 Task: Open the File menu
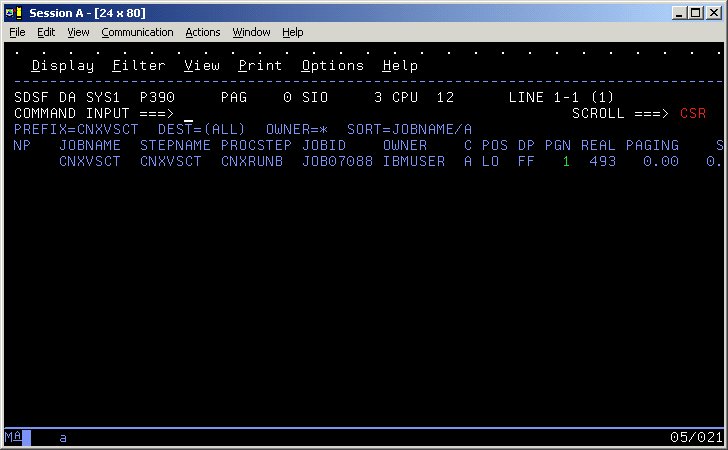(x=17, y=32)
